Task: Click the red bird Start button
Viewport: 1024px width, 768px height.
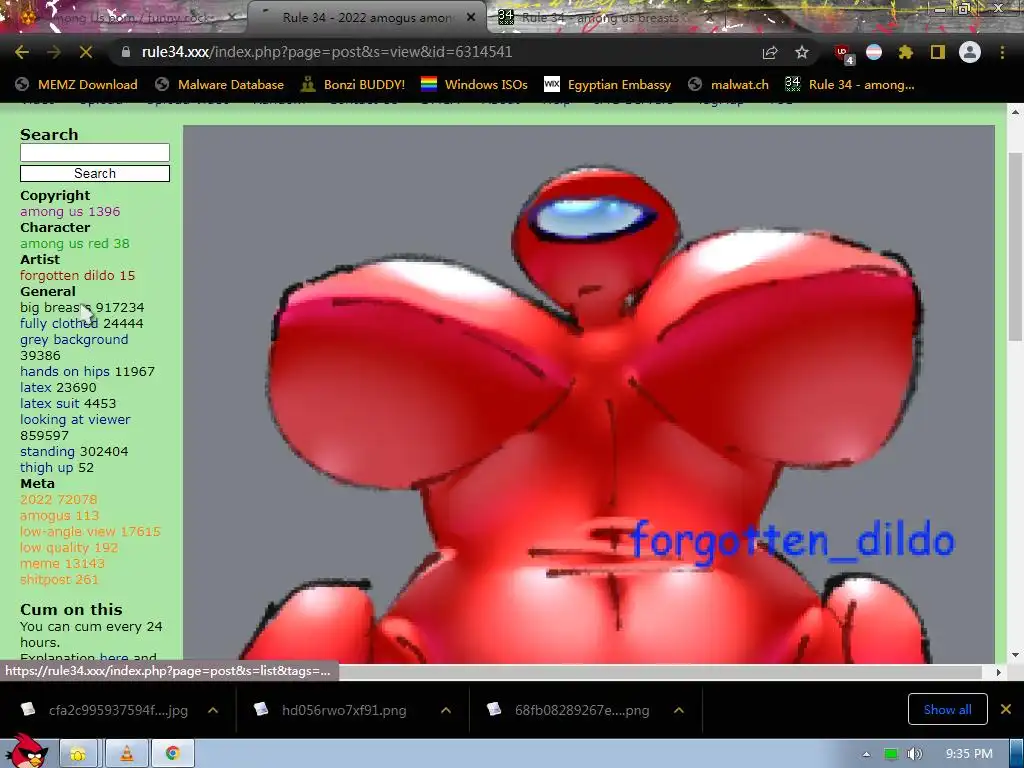Action: pyautogui.click(x=25, y=752)
